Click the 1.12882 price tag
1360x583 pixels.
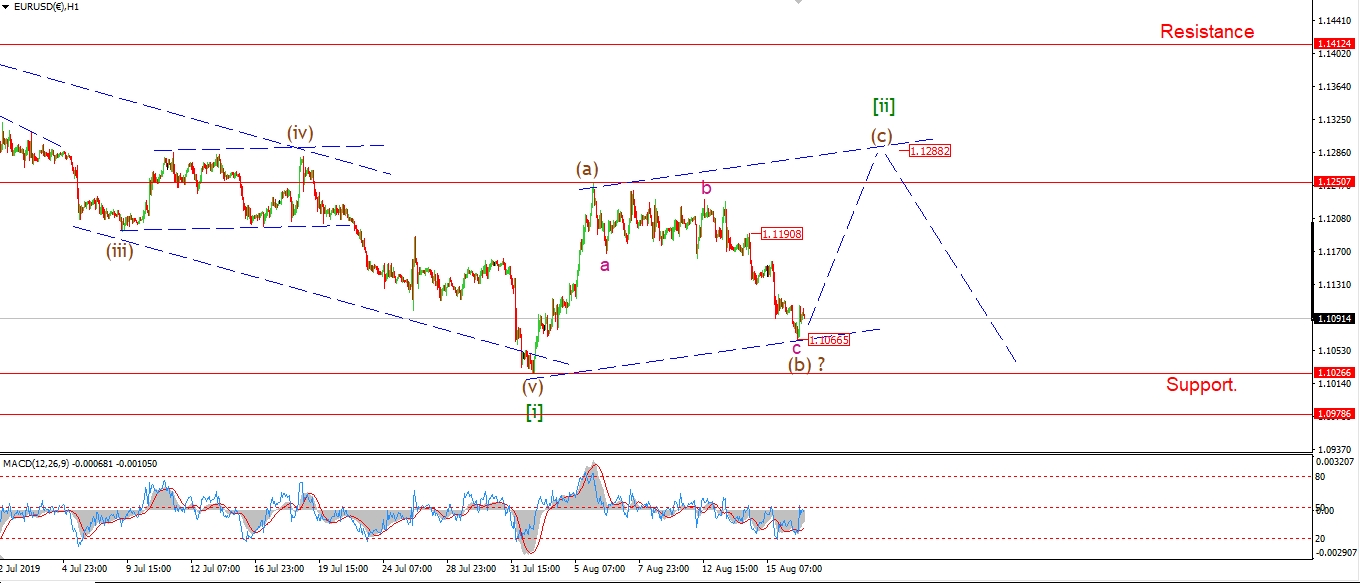(x=930, y=151)
